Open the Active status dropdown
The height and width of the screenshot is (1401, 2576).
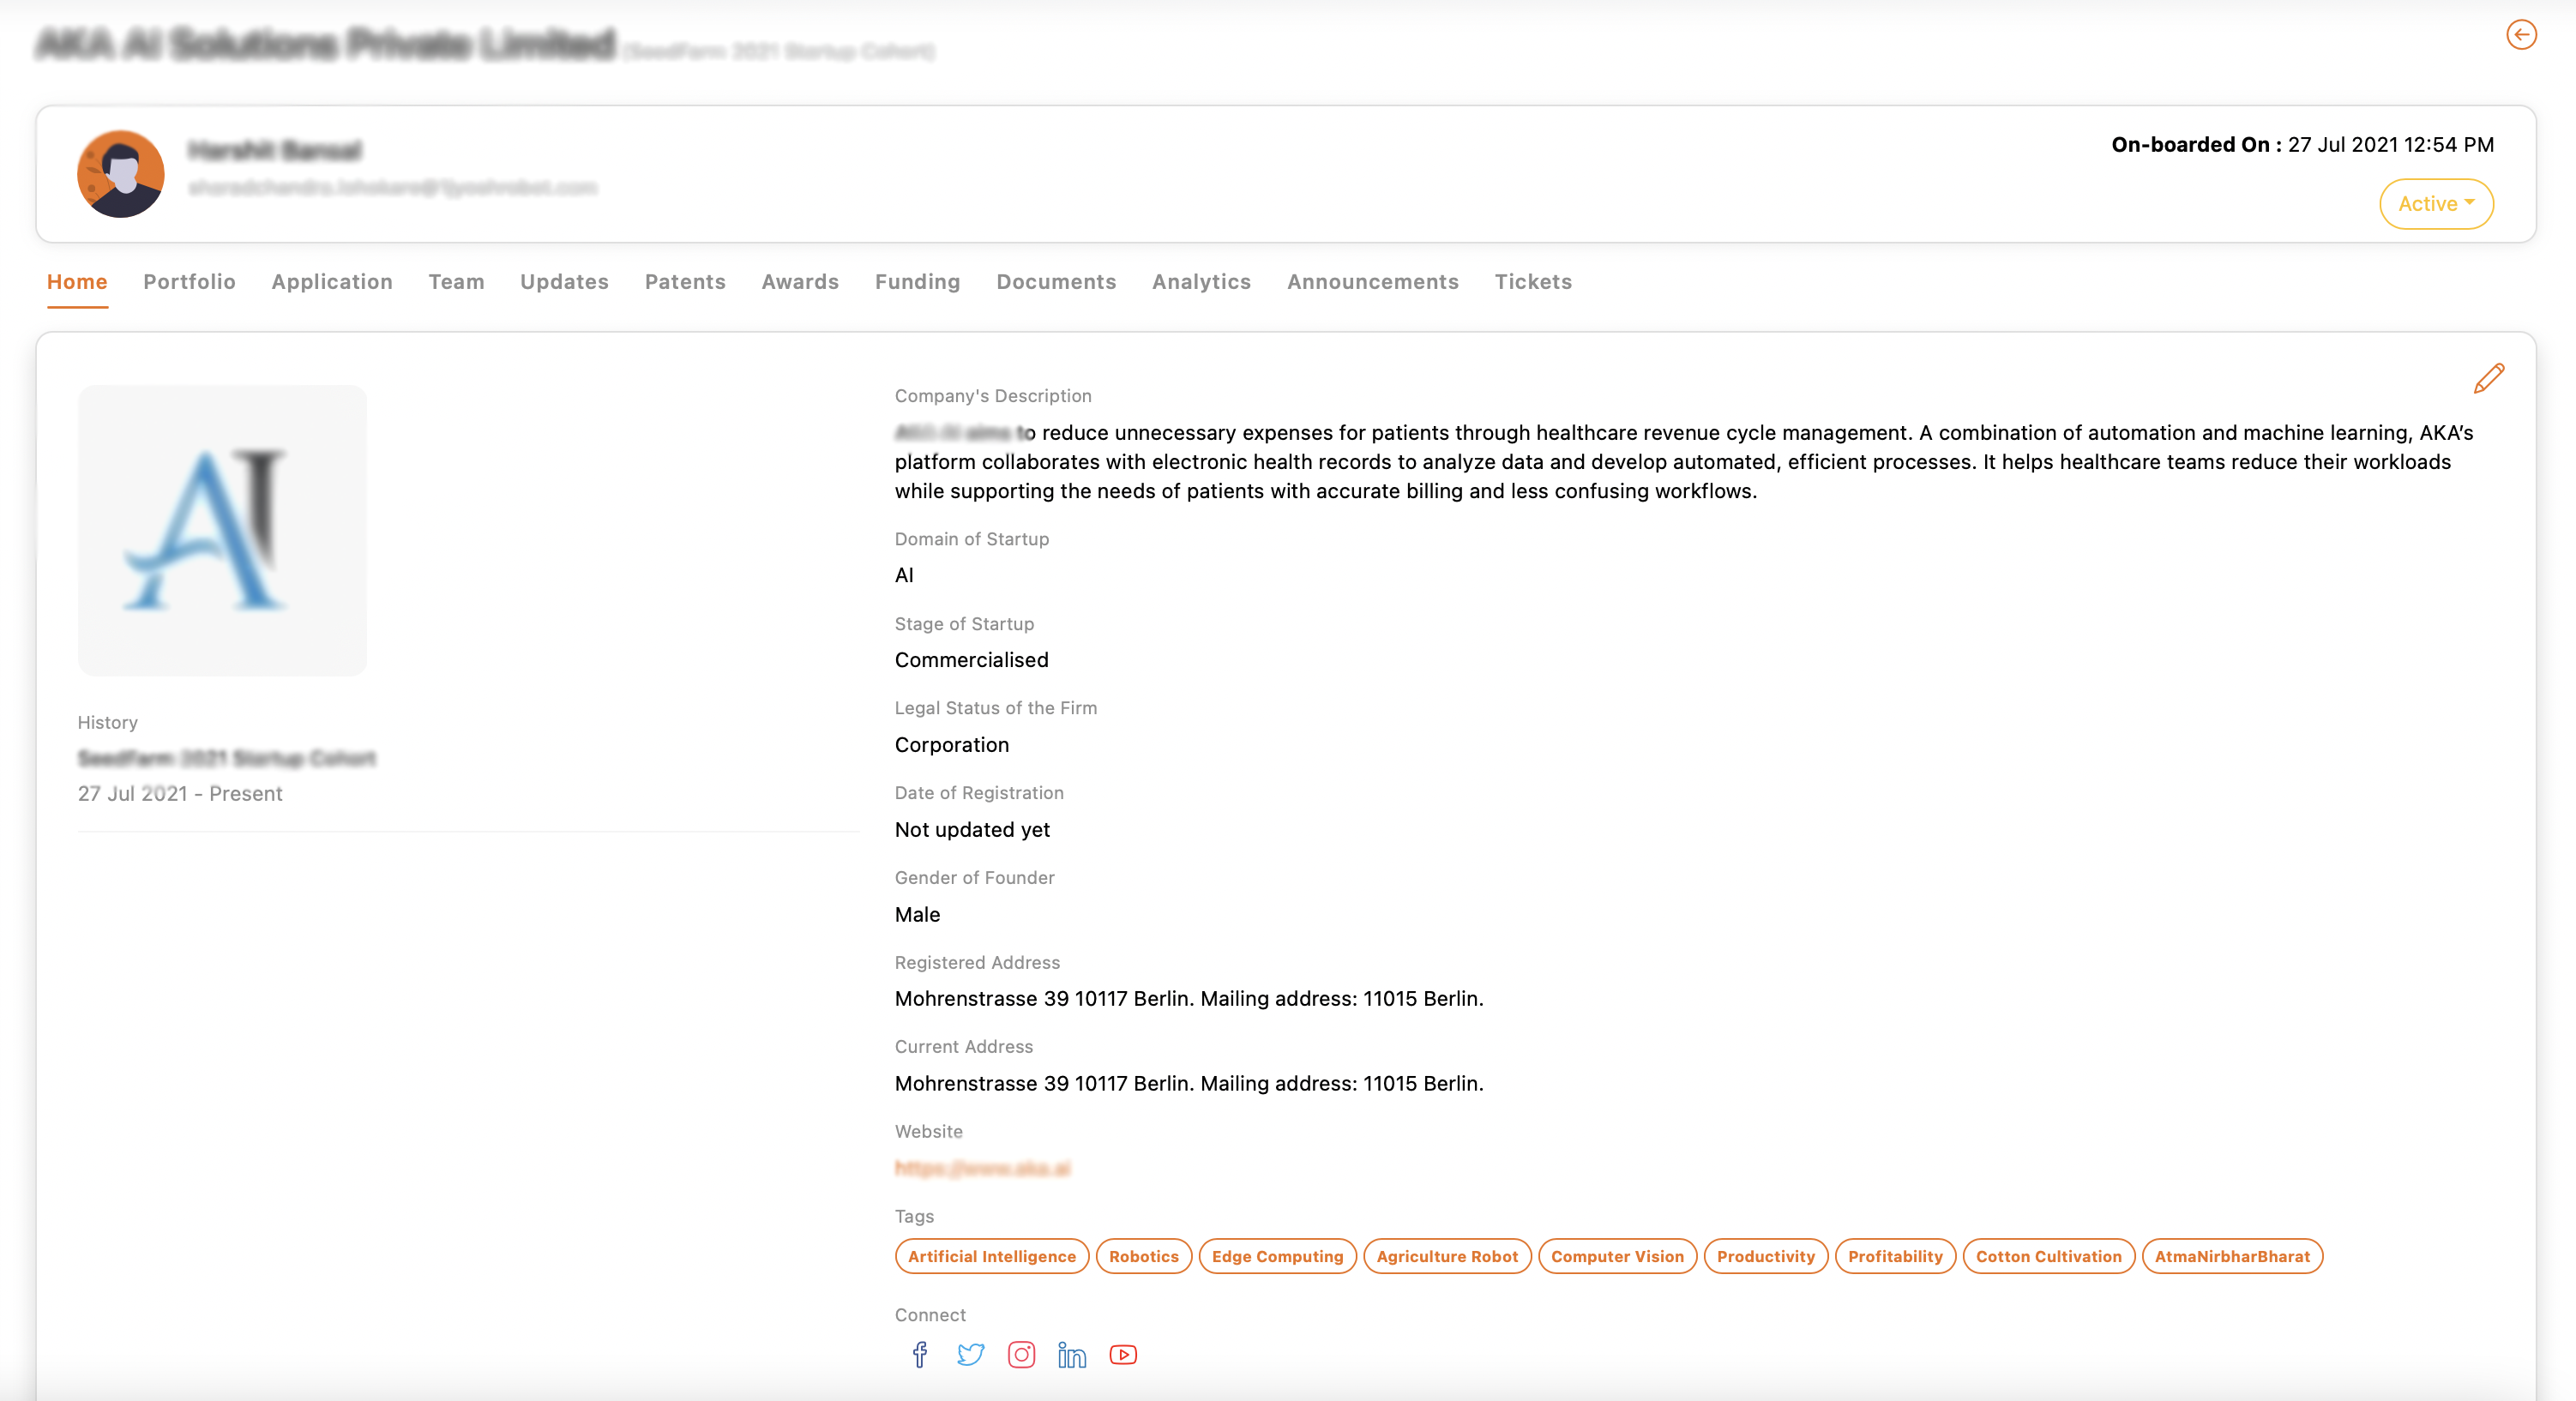point(2436,204)
